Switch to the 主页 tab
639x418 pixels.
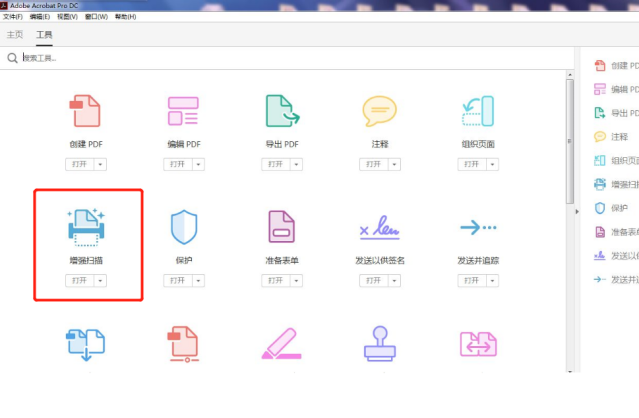coord(15,35)
